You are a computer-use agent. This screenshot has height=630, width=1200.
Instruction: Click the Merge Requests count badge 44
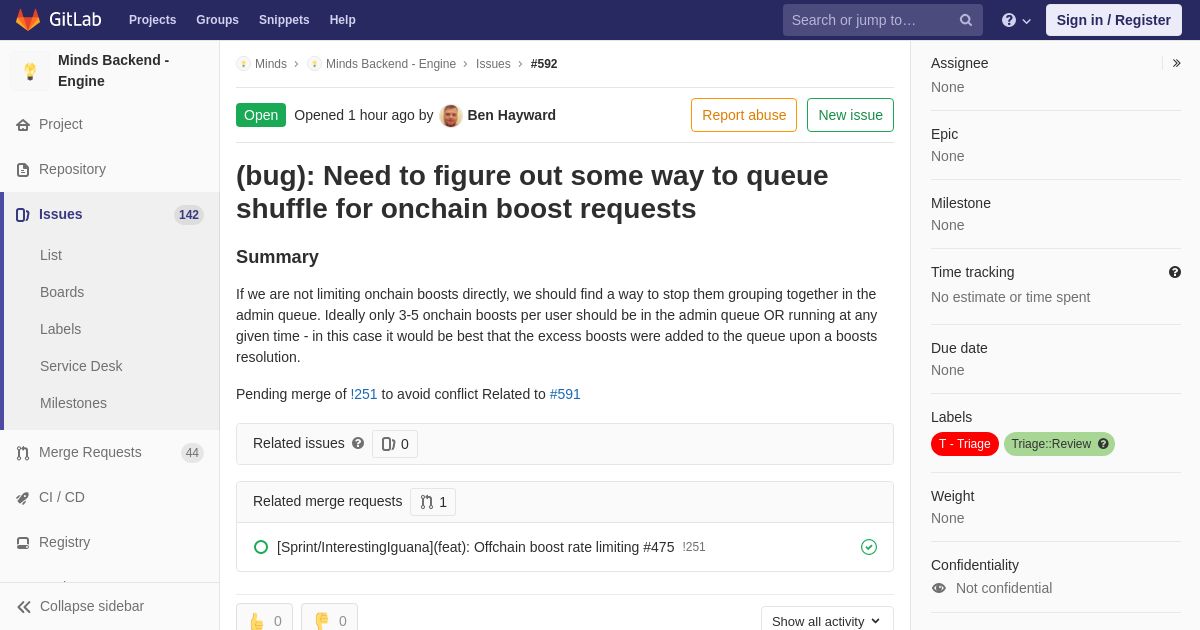[192, 453]
